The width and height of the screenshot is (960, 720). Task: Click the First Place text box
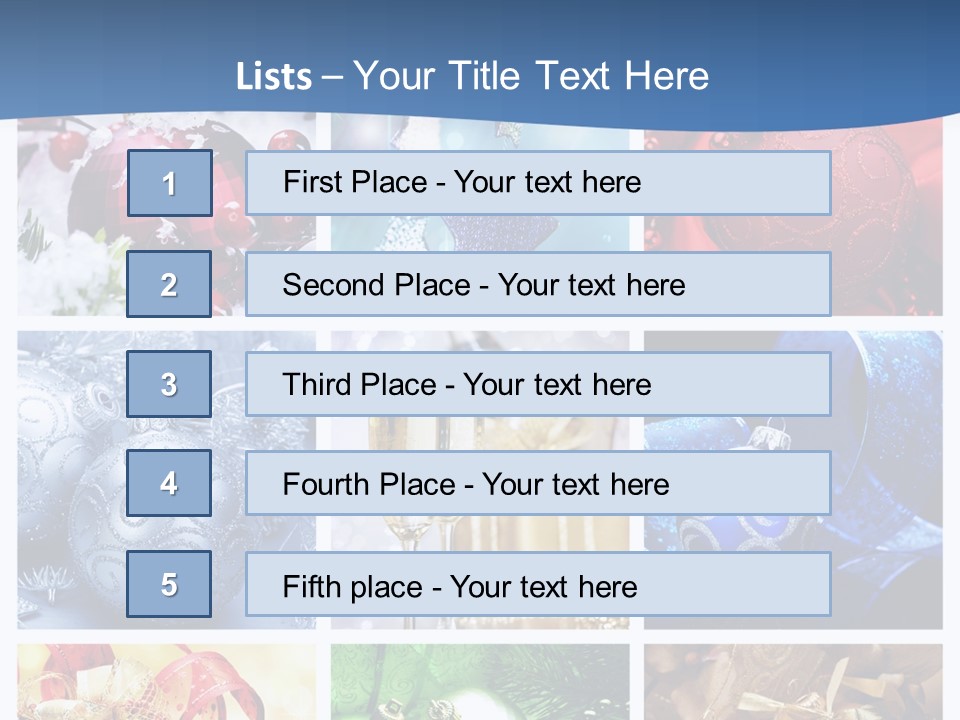[538, 183]
